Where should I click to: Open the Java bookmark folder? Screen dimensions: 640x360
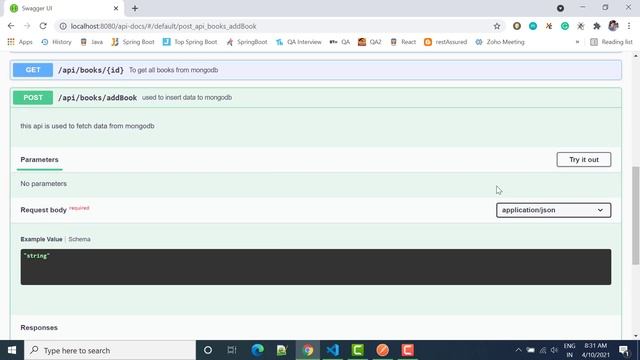point(91,42)
